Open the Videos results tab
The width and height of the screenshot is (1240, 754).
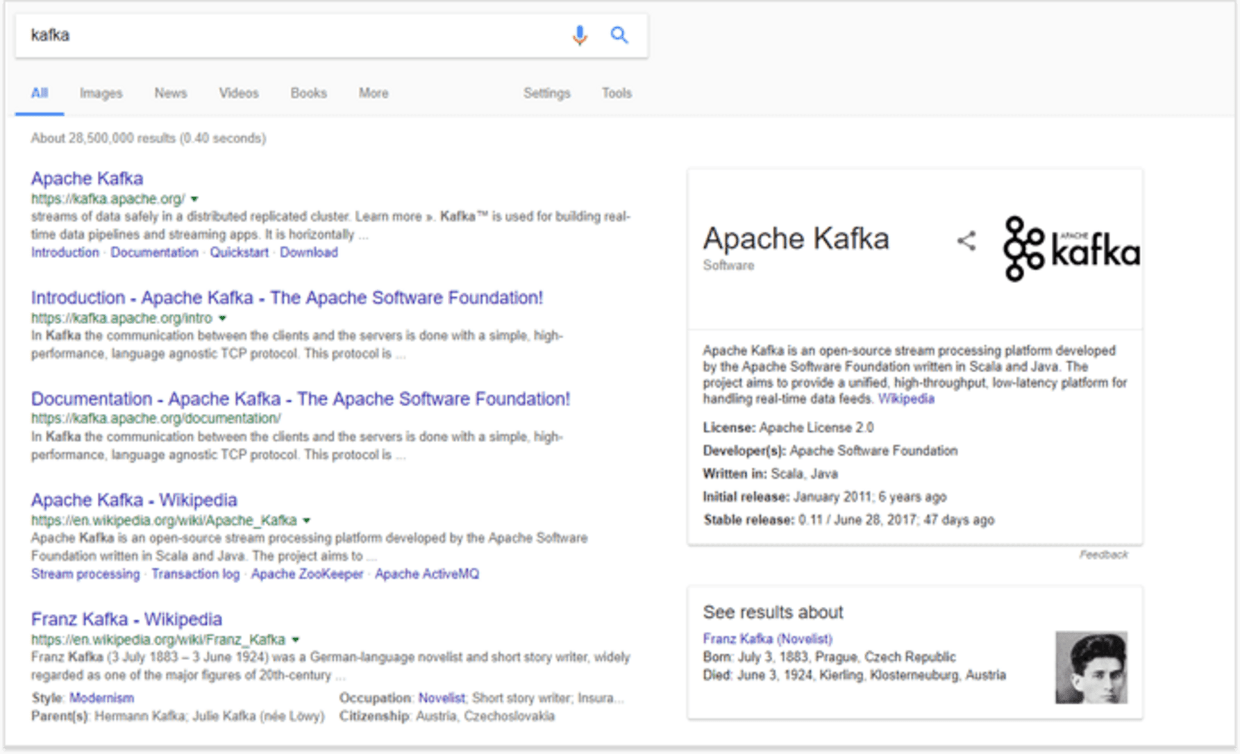click(x=239, y=93)
